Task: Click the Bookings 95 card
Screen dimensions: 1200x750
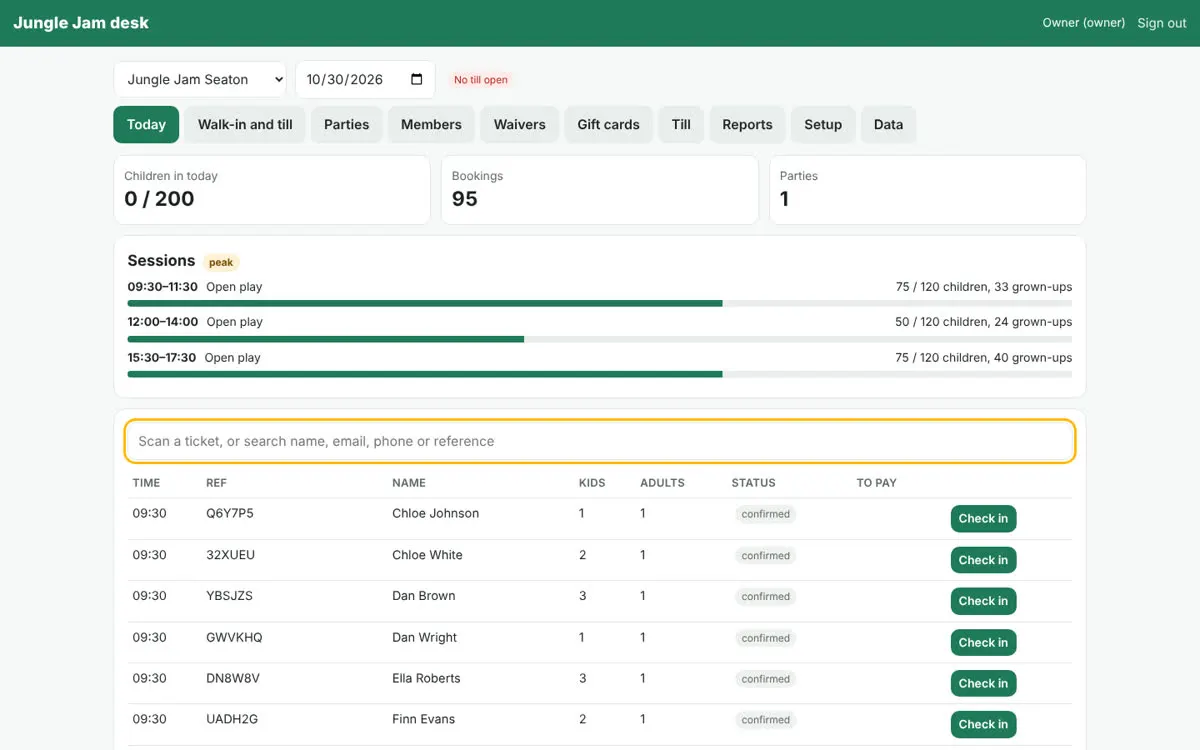Action: 600,190
